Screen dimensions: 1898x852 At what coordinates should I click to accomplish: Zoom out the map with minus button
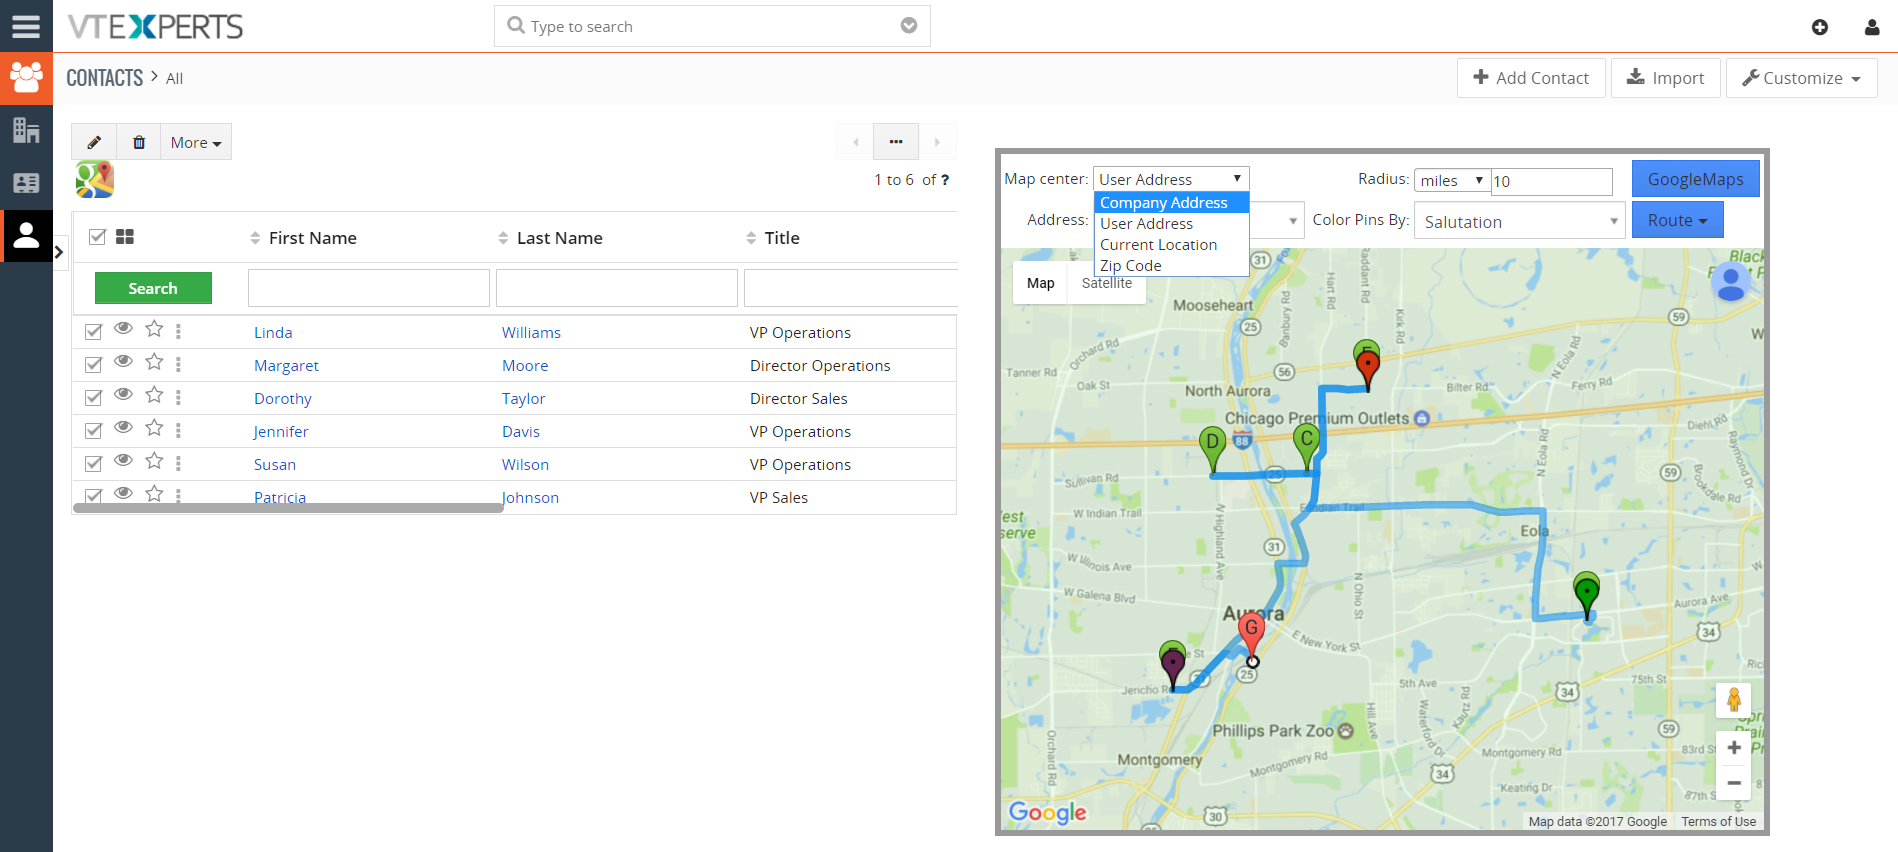coord(1734,783)
